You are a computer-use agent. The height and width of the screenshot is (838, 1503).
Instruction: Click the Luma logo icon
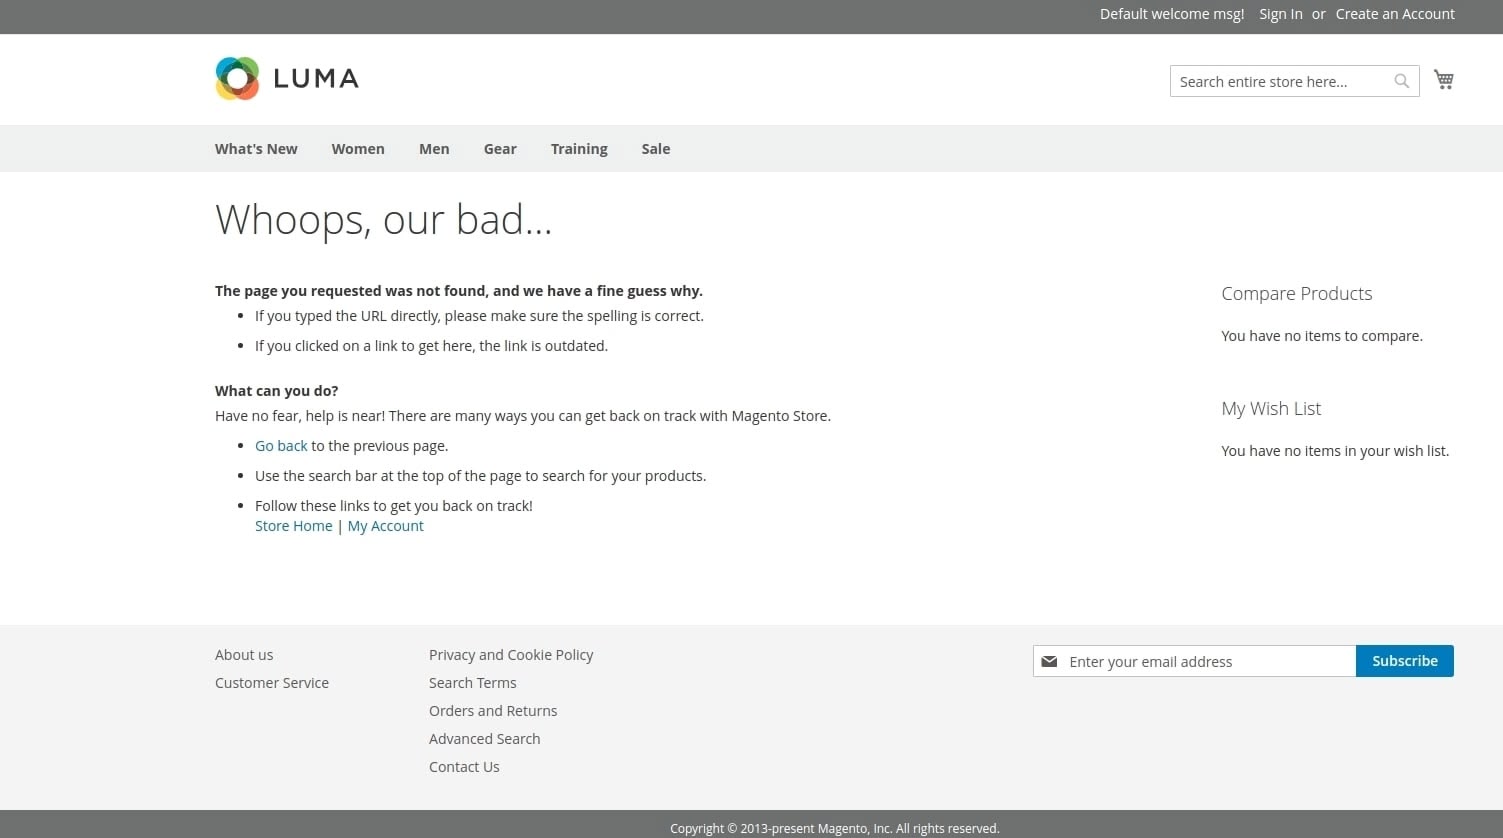[x=238, y=79]
